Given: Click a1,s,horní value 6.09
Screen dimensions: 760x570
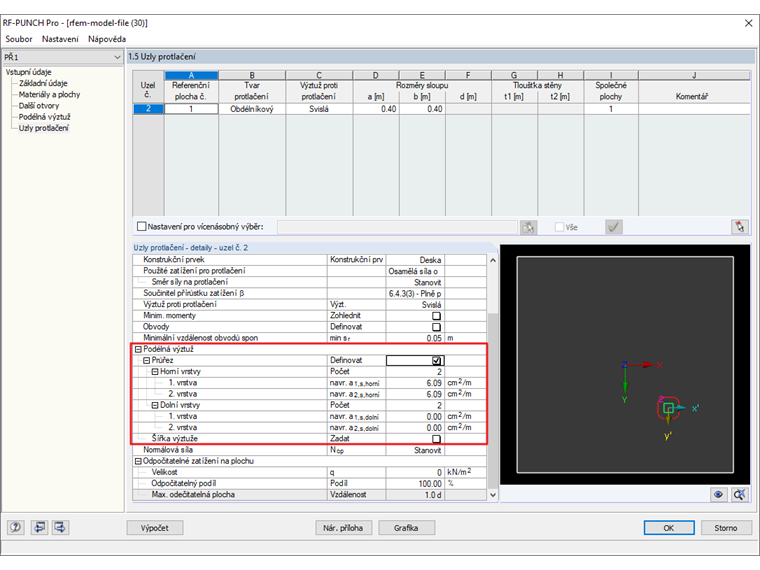Looking at the screenshot, I should [x=415, y=383].
